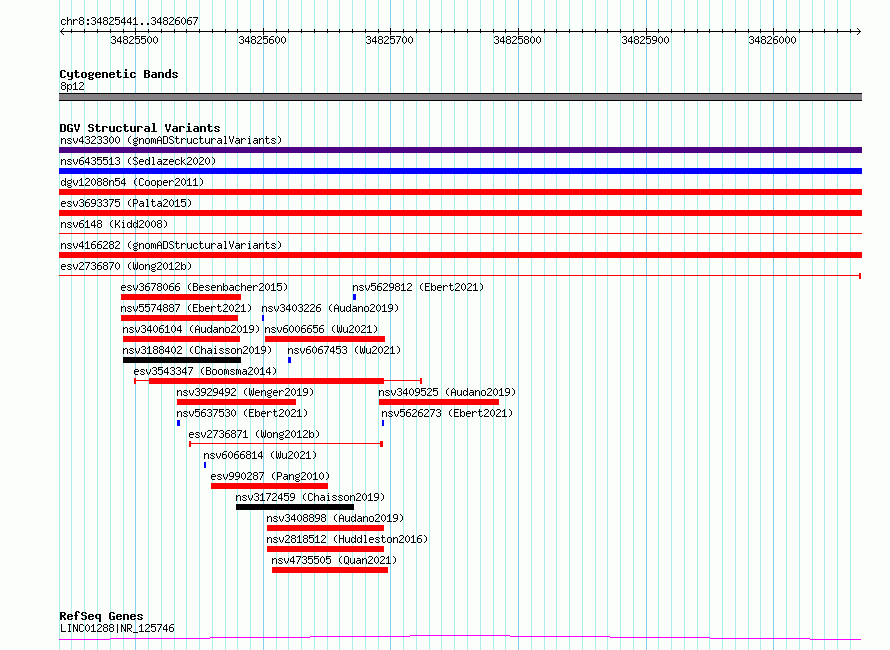890x650 pixels.
Task: Click the red bar under nsv3409525
Action: [x=439, y=402]
